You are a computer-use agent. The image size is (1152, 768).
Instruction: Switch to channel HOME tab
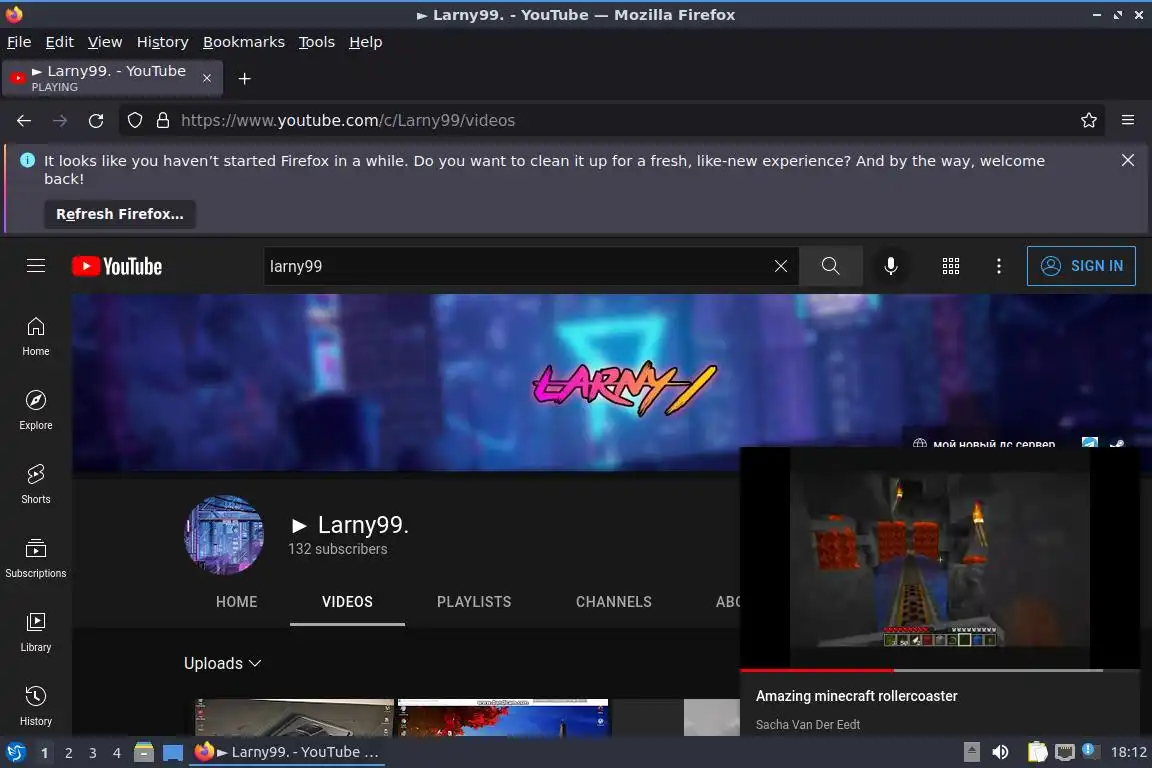point(237,602)
